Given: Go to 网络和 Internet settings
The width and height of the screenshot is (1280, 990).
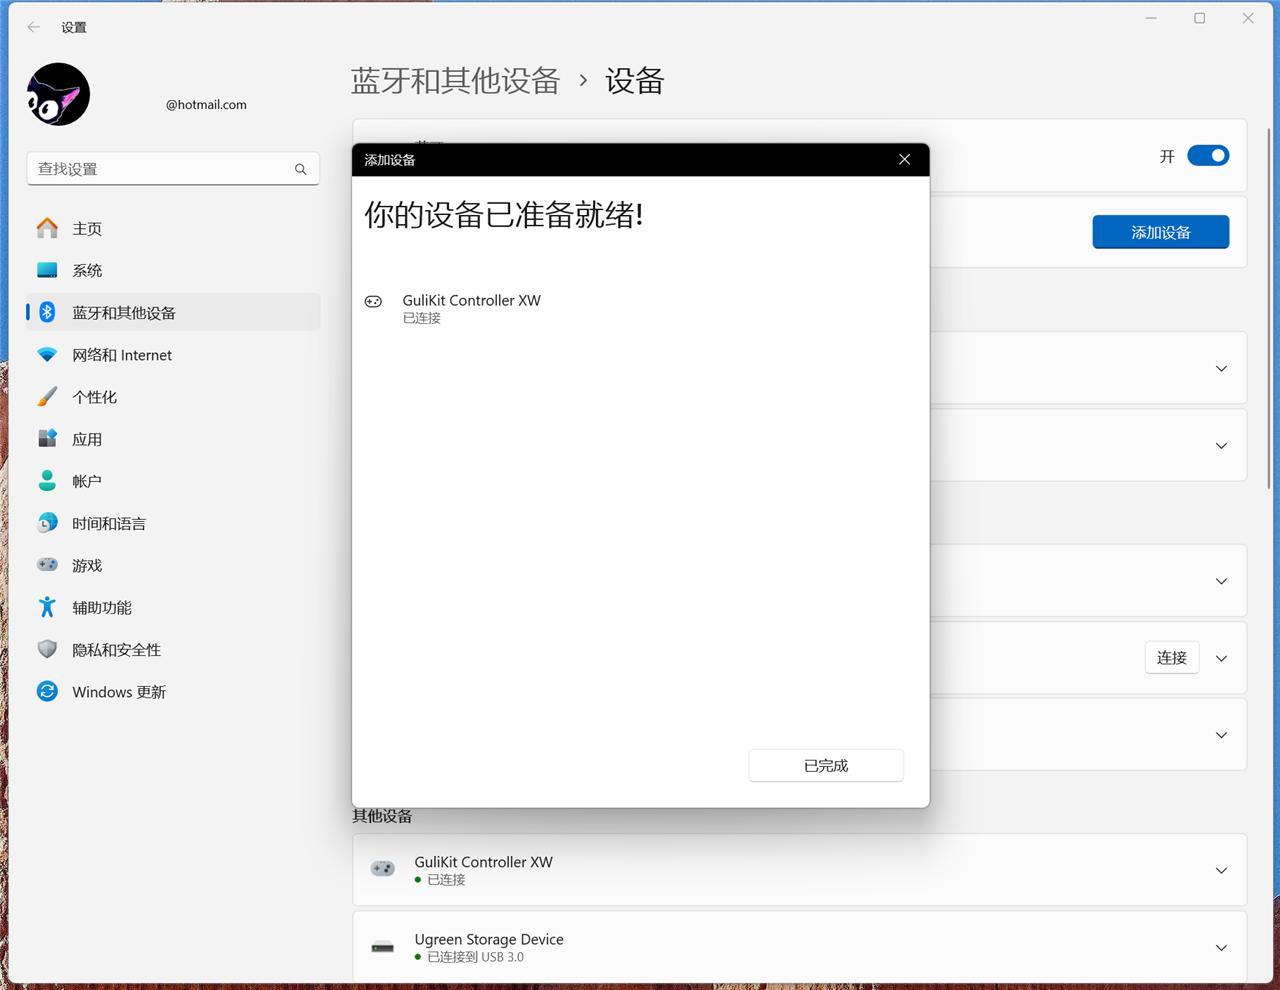Looking at the screenshot, I should [x=173, y=355].
